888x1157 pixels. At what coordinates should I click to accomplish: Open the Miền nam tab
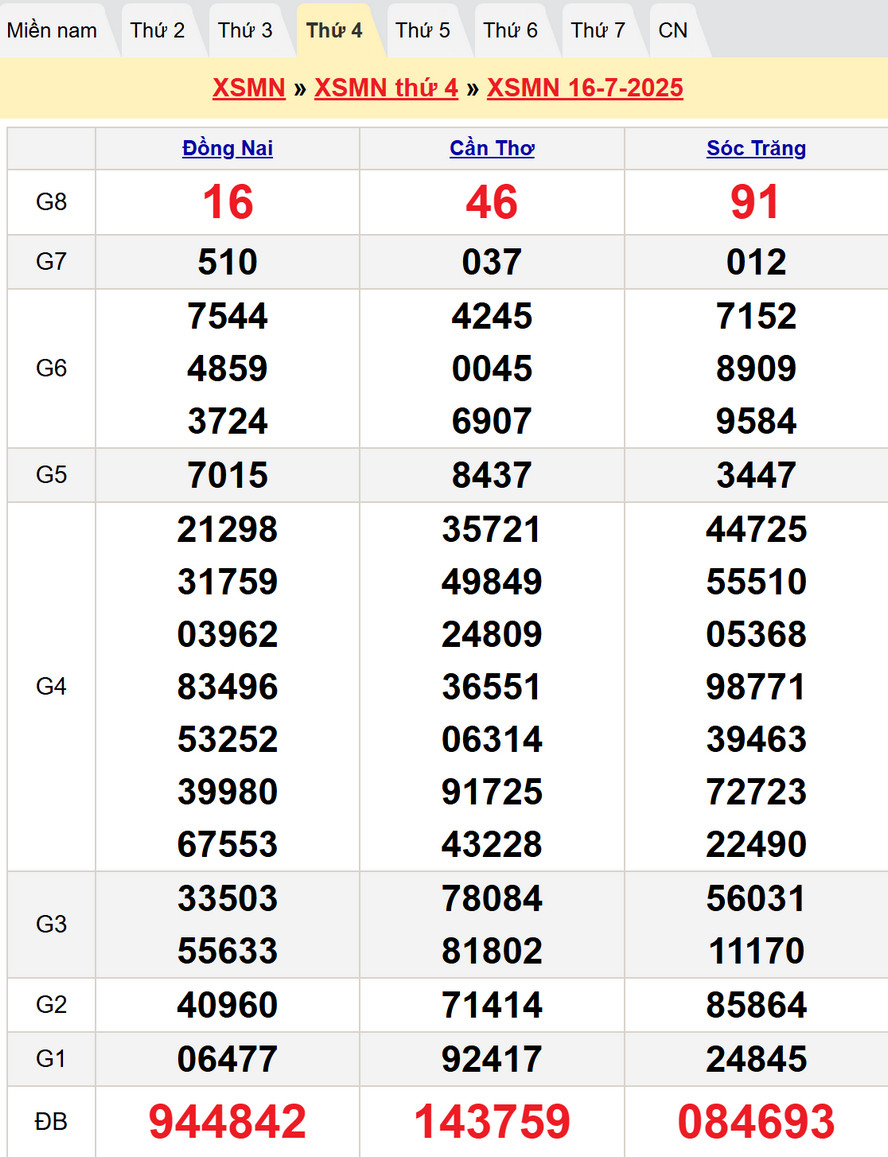click(52, 30)
